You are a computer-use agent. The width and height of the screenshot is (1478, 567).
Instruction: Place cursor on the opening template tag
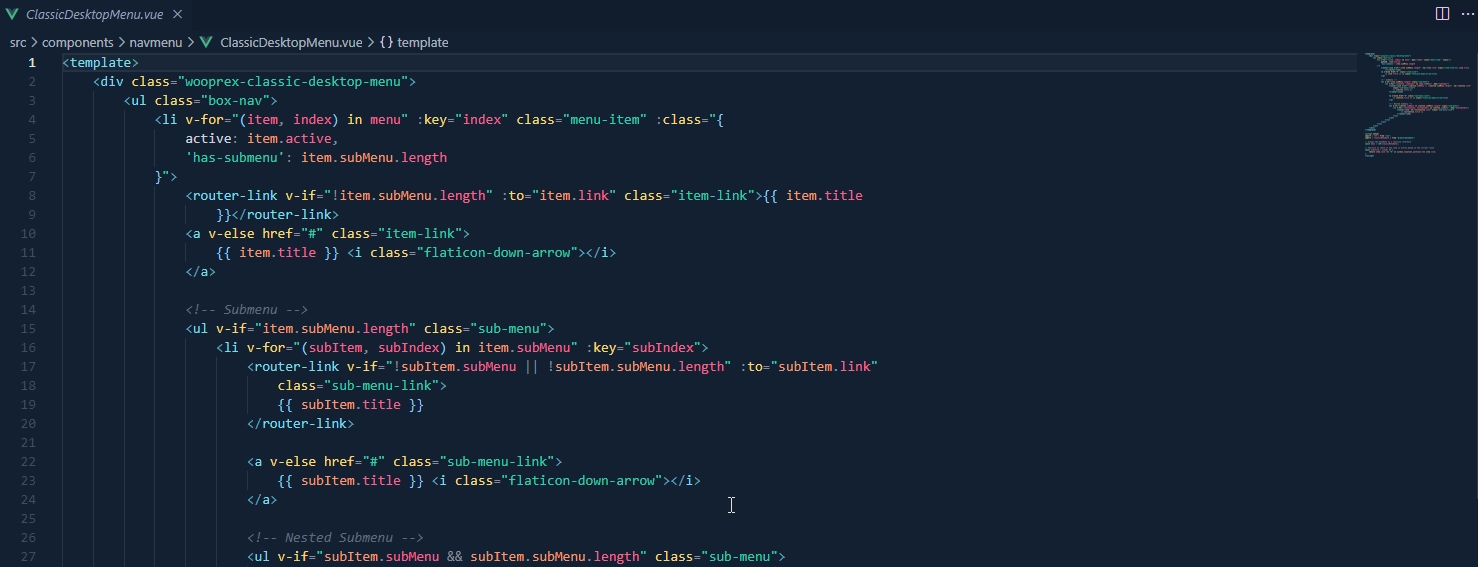(100, 62)
